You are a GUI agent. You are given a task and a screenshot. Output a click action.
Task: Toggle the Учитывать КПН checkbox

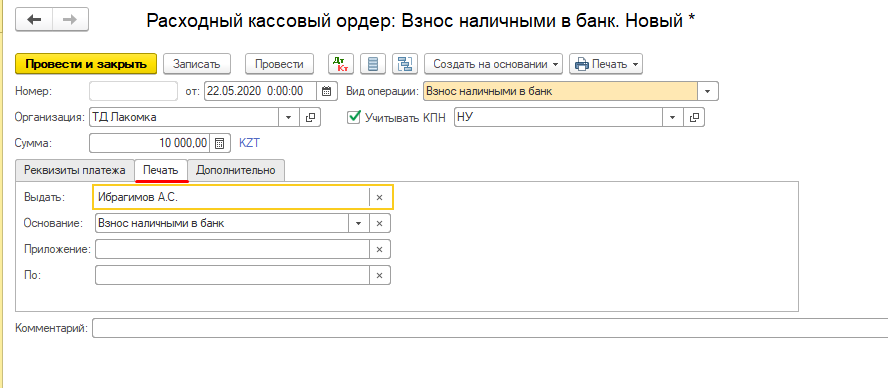(x=354, y=117)
